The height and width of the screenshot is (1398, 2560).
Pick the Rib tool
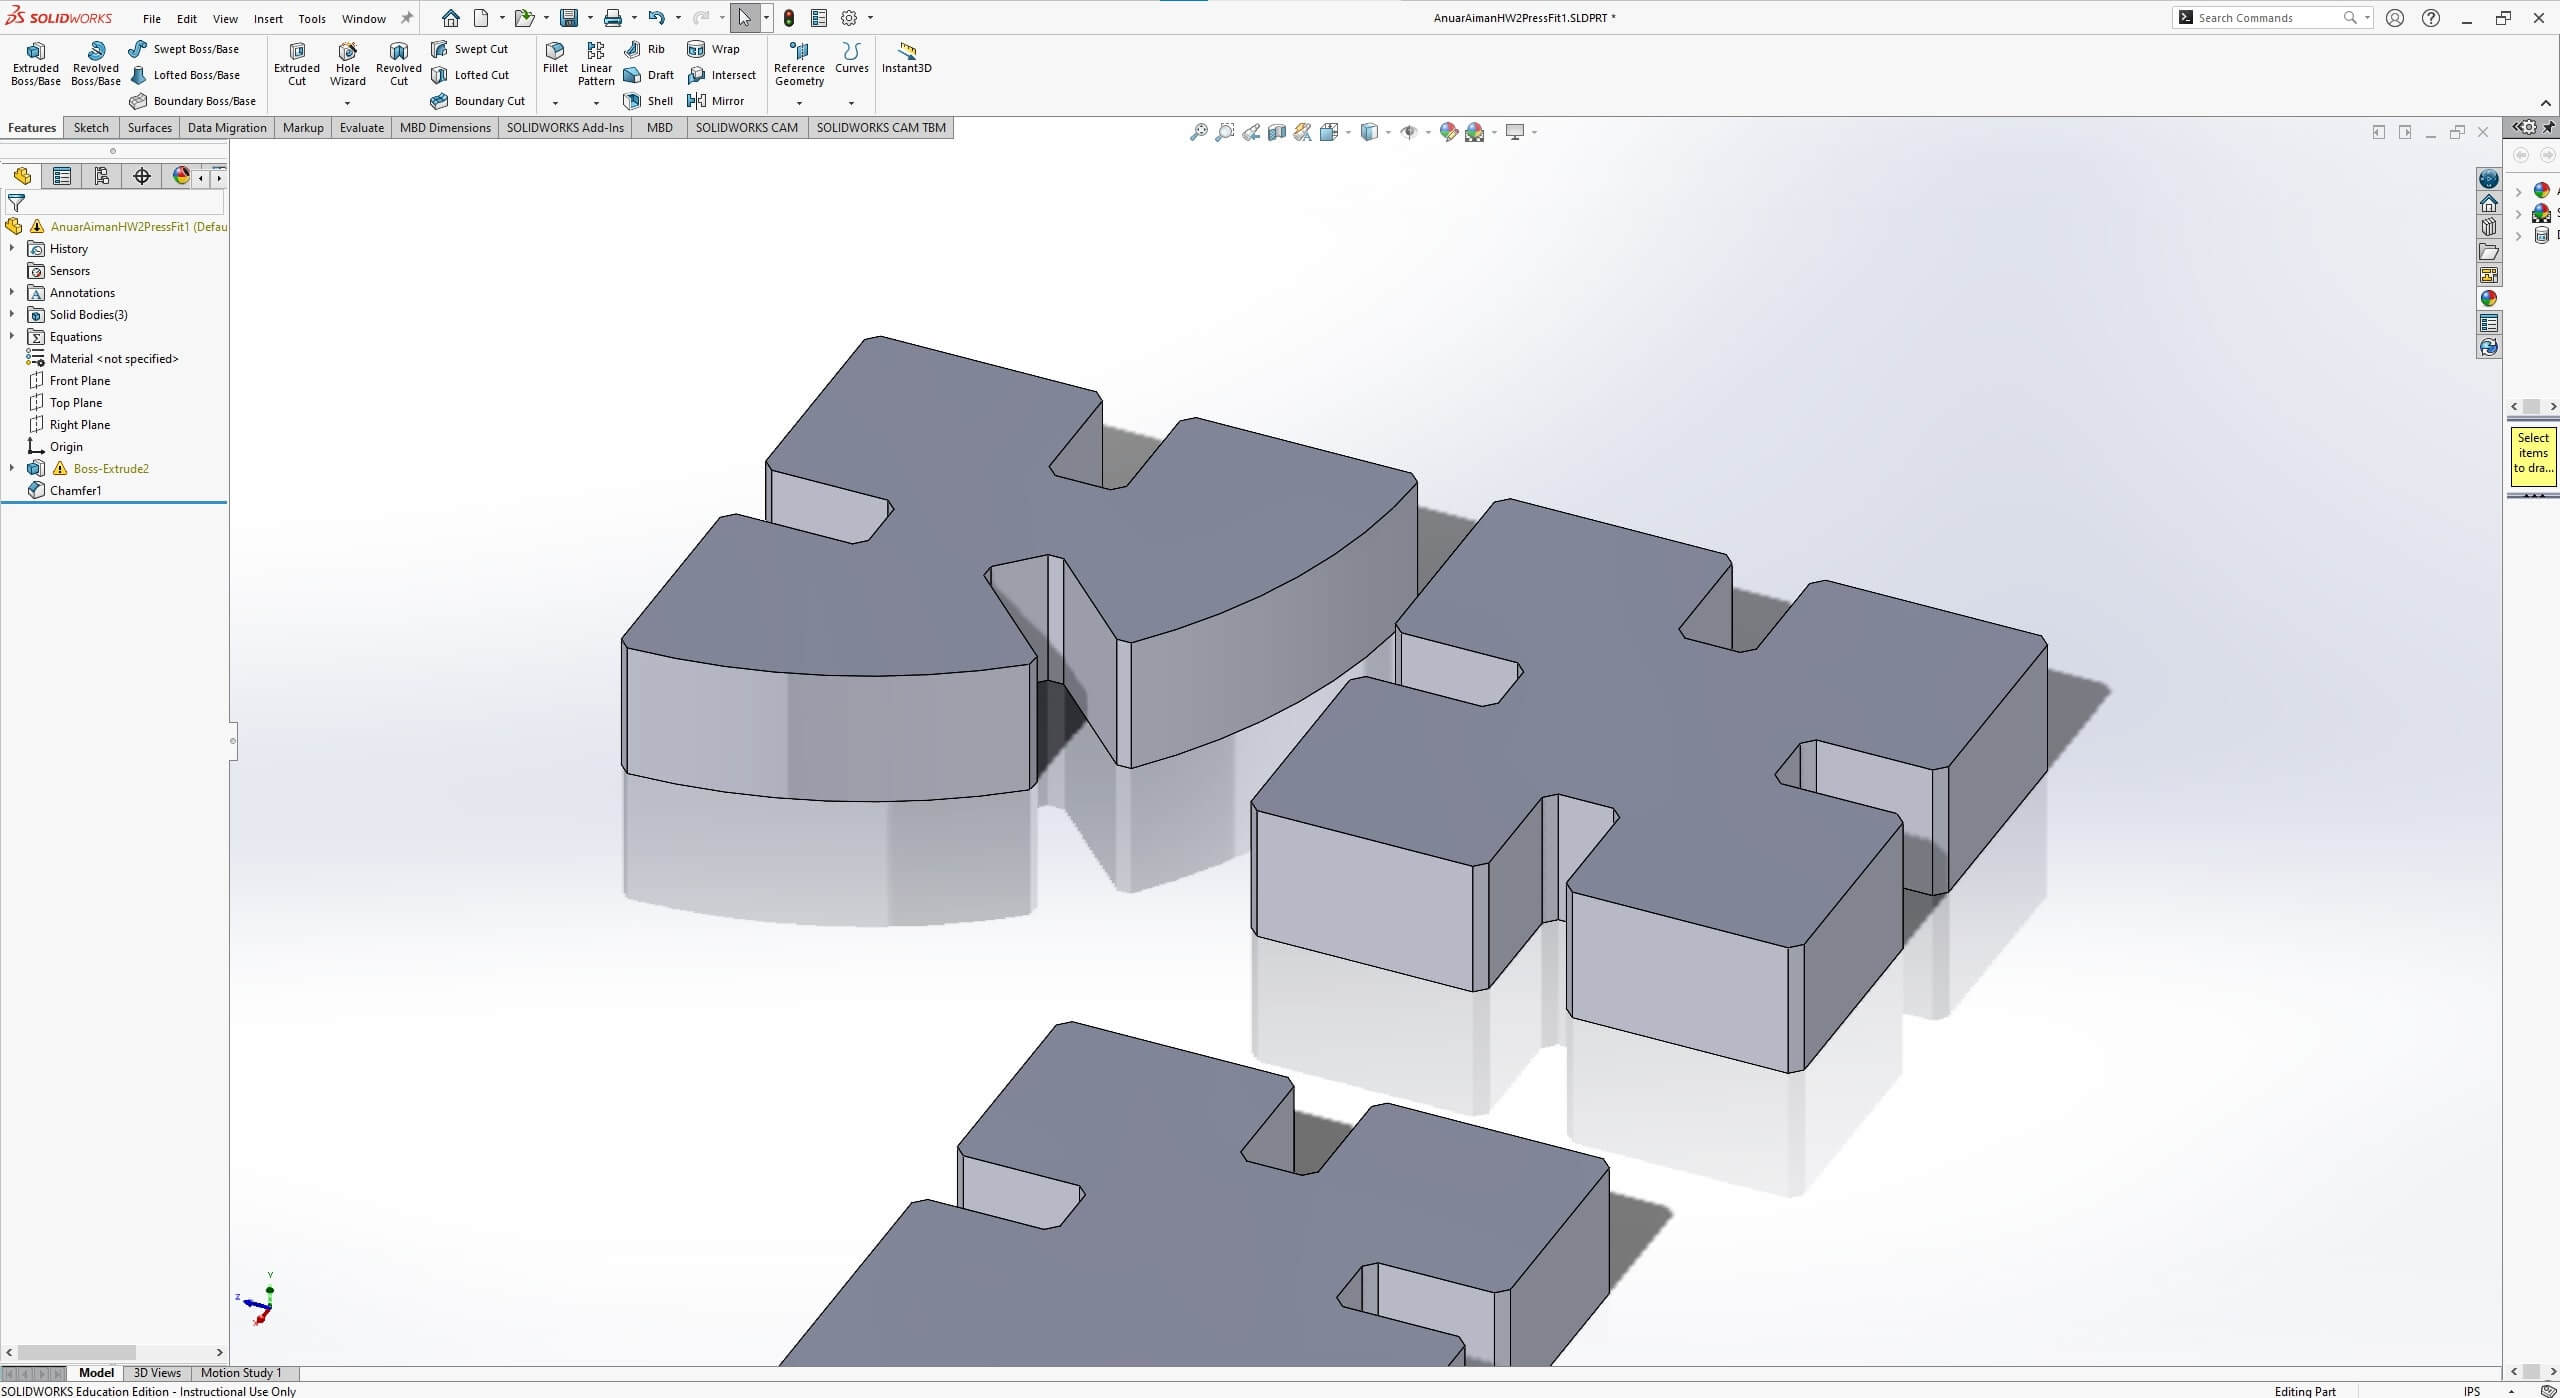click(x=645, y=49)
